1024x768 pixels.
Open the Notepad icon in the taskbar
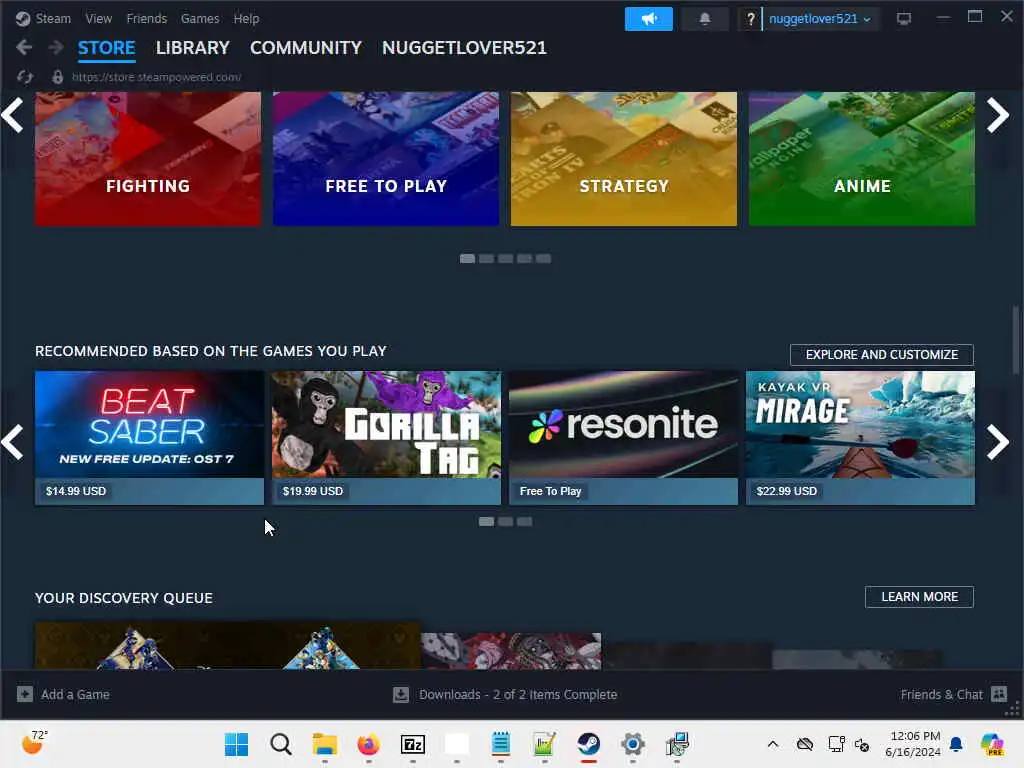pos(501,744)
